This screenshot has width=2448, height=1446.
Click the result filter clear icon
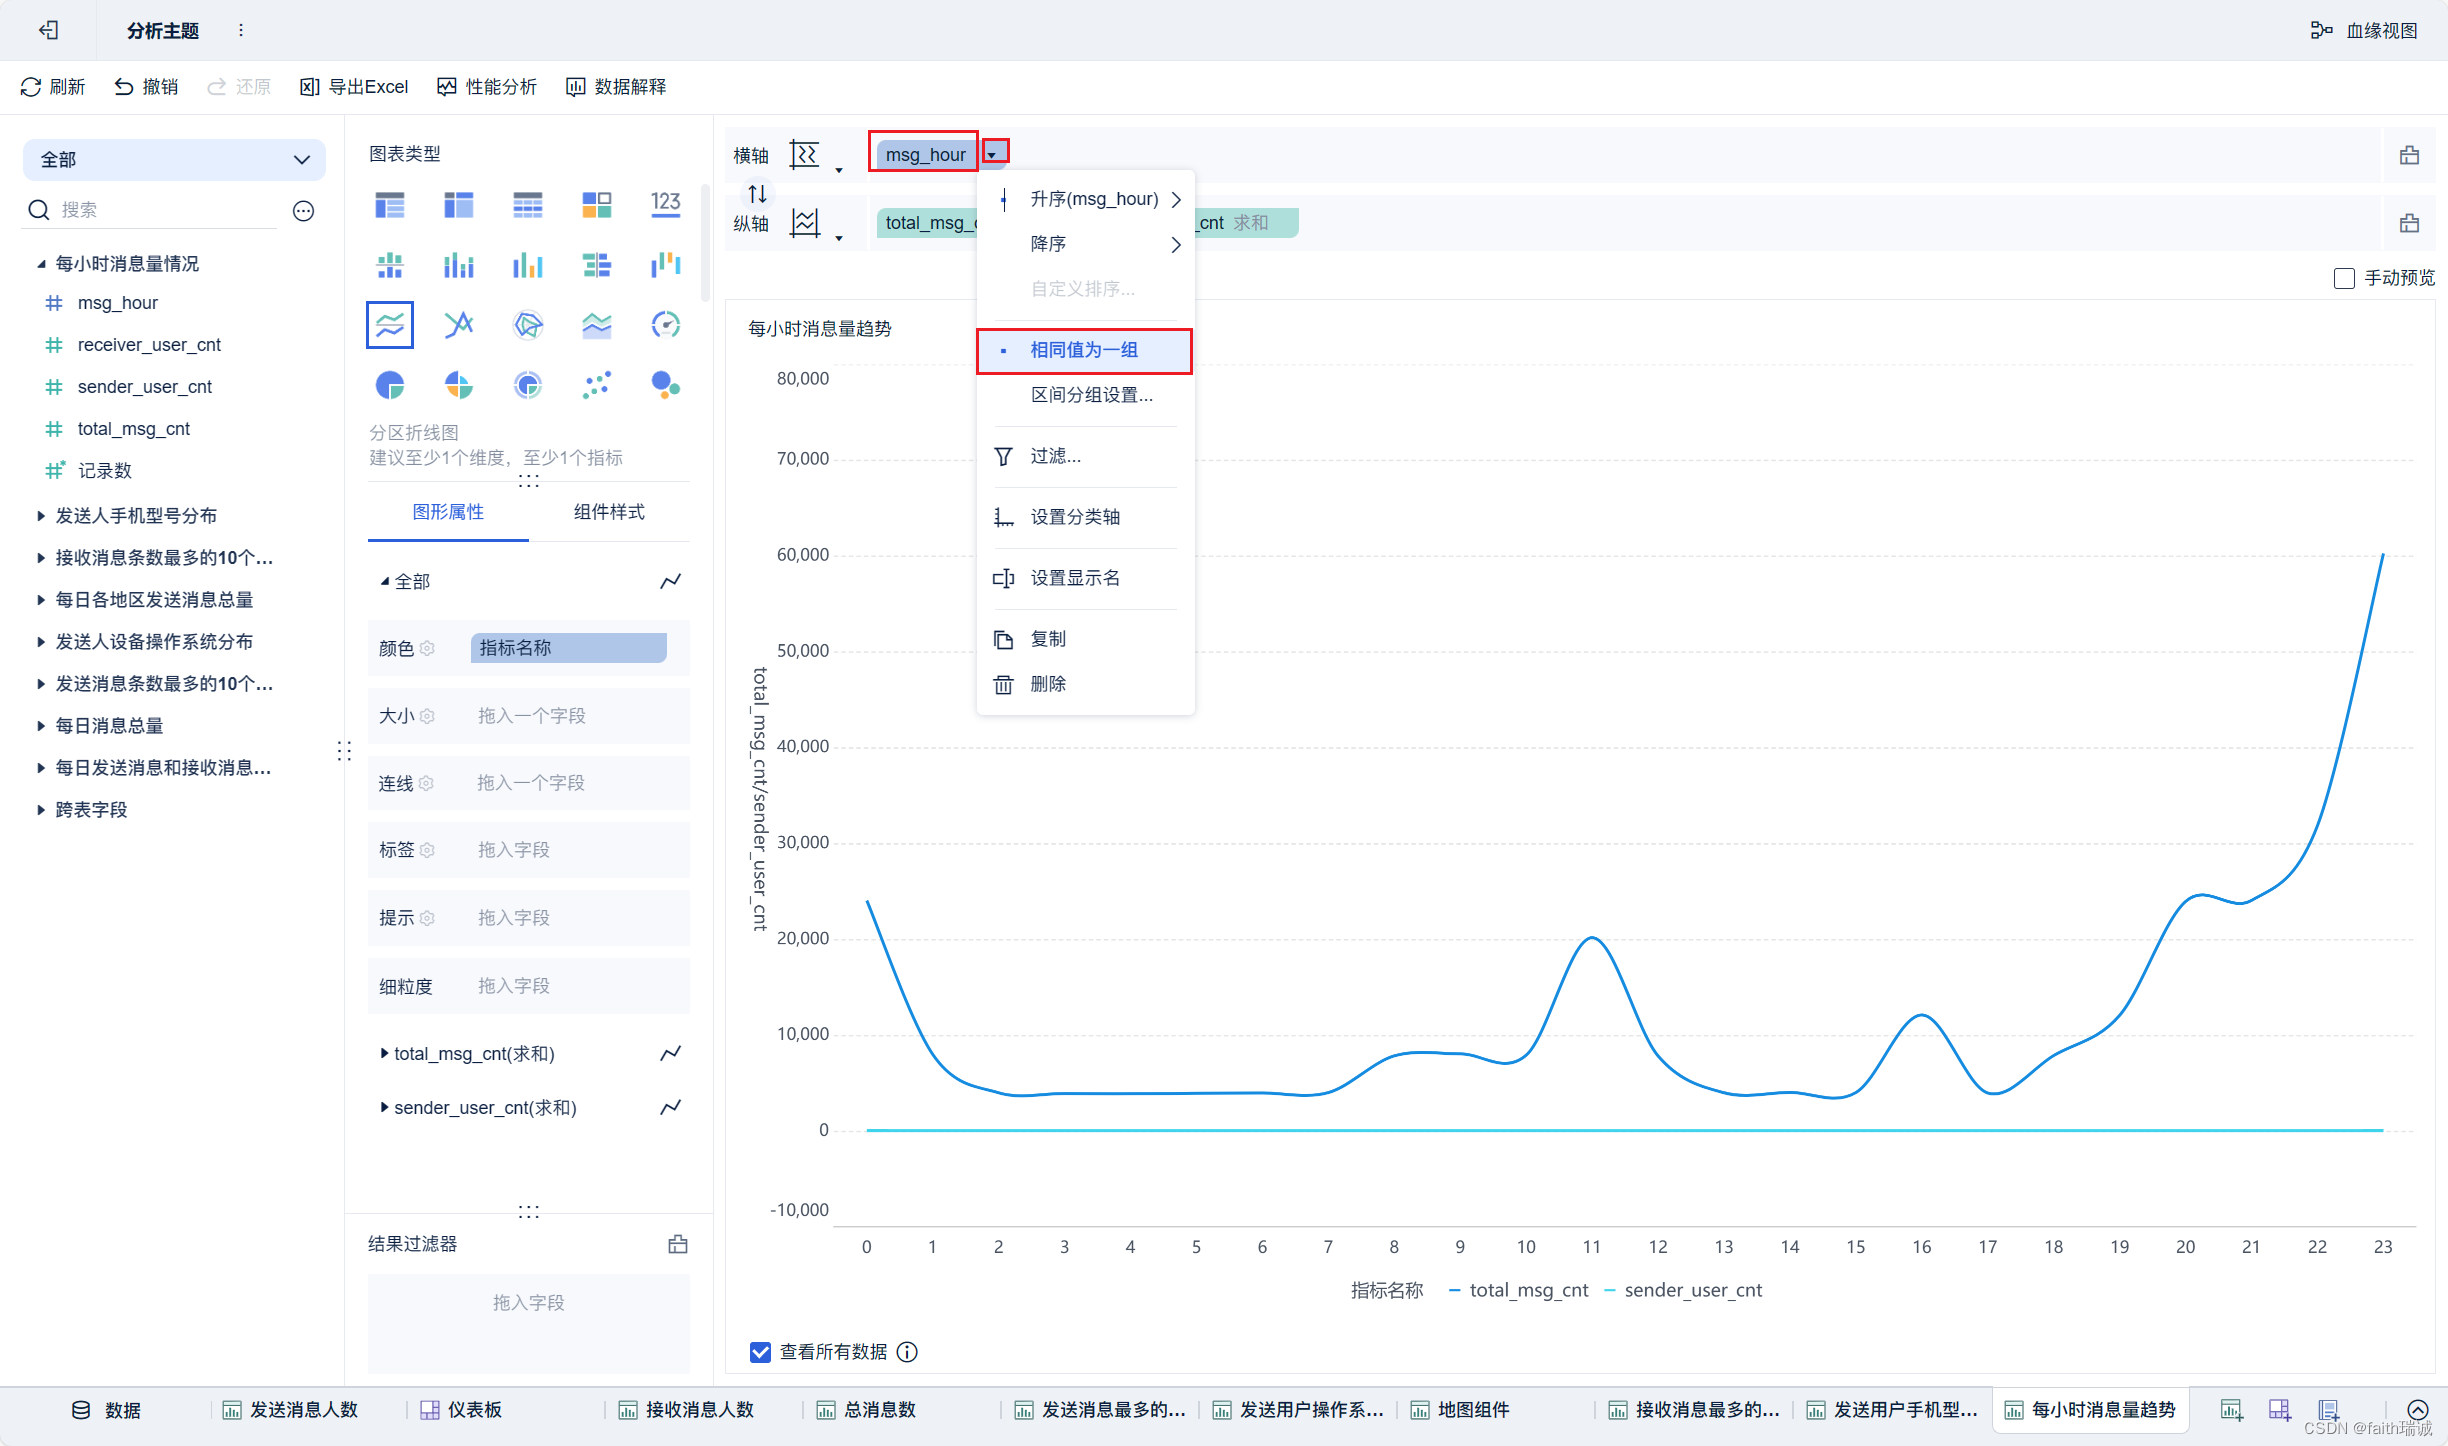tap(678, 1244)
